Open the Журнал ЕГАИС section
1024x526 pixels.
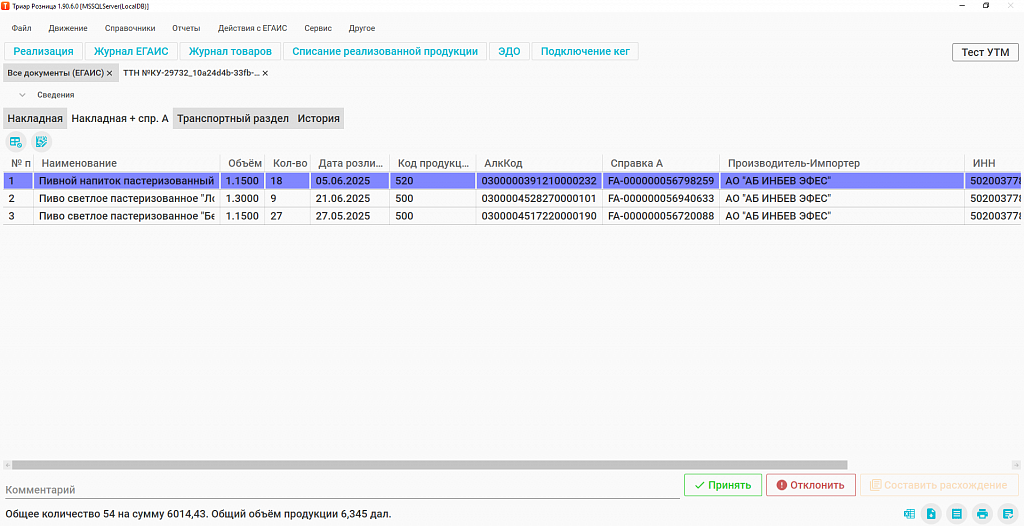tap(131, 51)
